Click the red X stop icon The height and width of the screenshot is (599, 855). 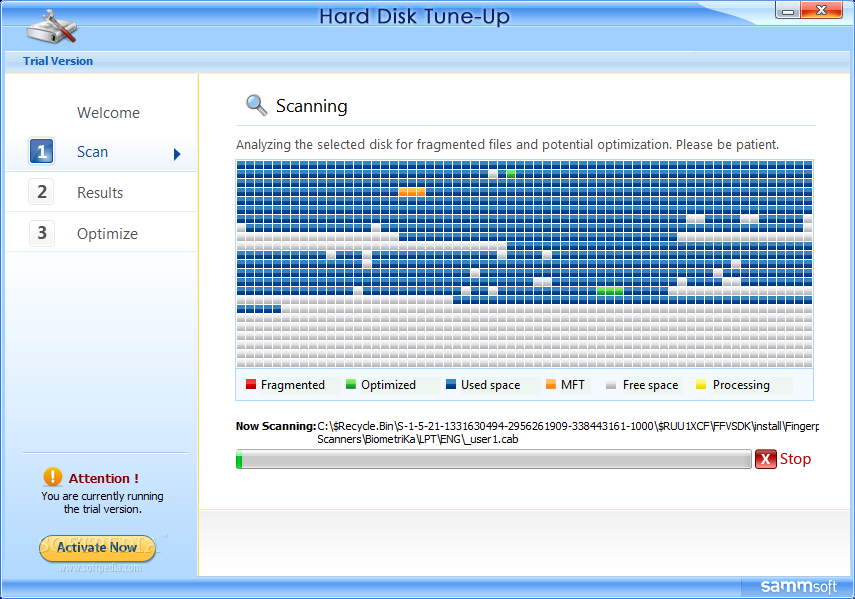tap(766, 459)
